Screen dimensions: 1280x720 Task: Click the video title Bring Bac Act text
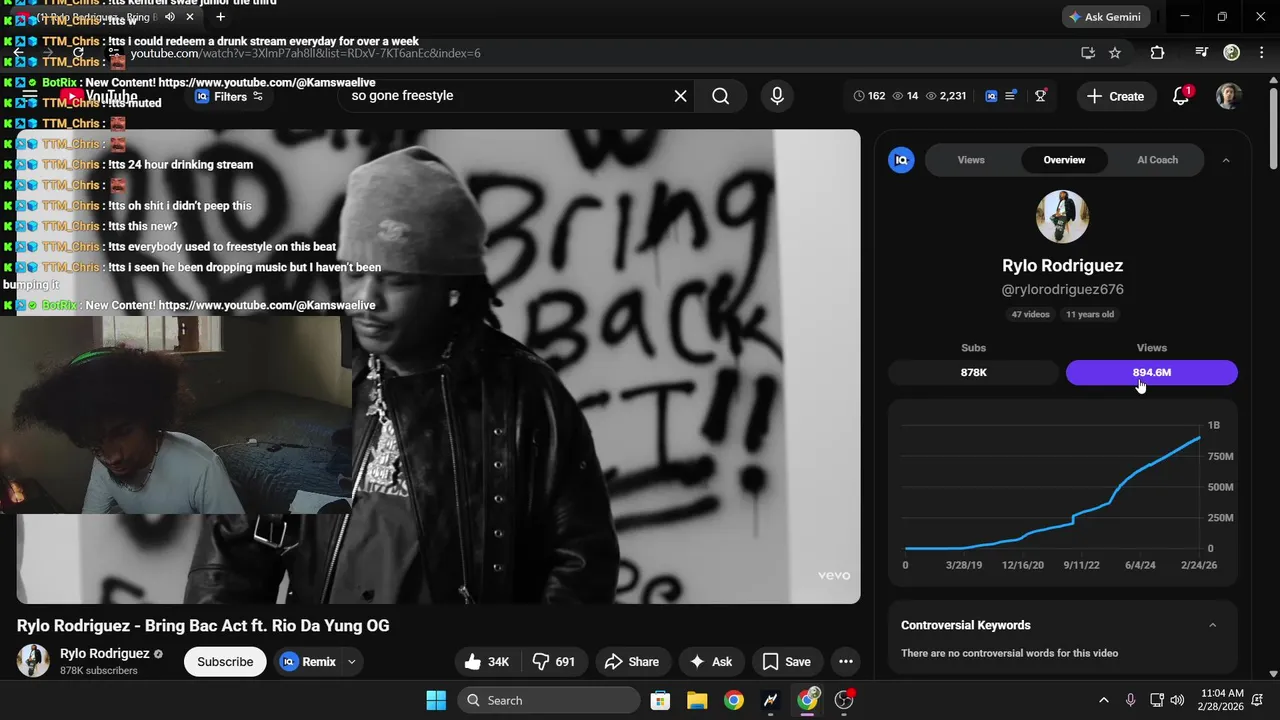203,626
